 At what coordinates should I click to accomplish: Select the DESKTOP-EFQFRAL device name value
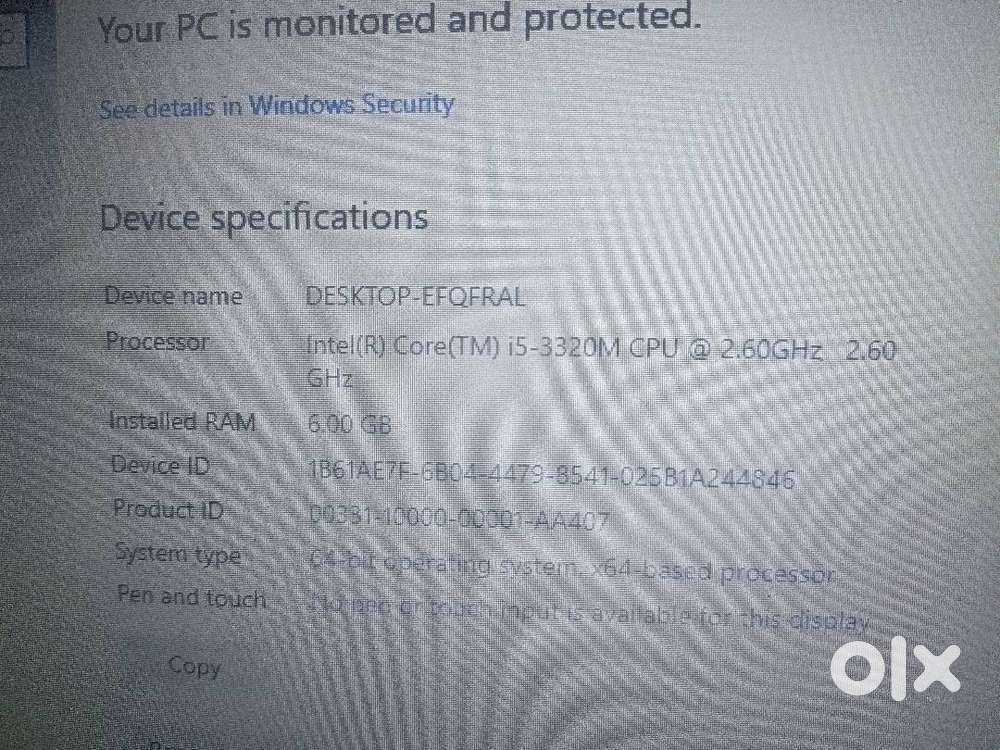pos(415,297)
